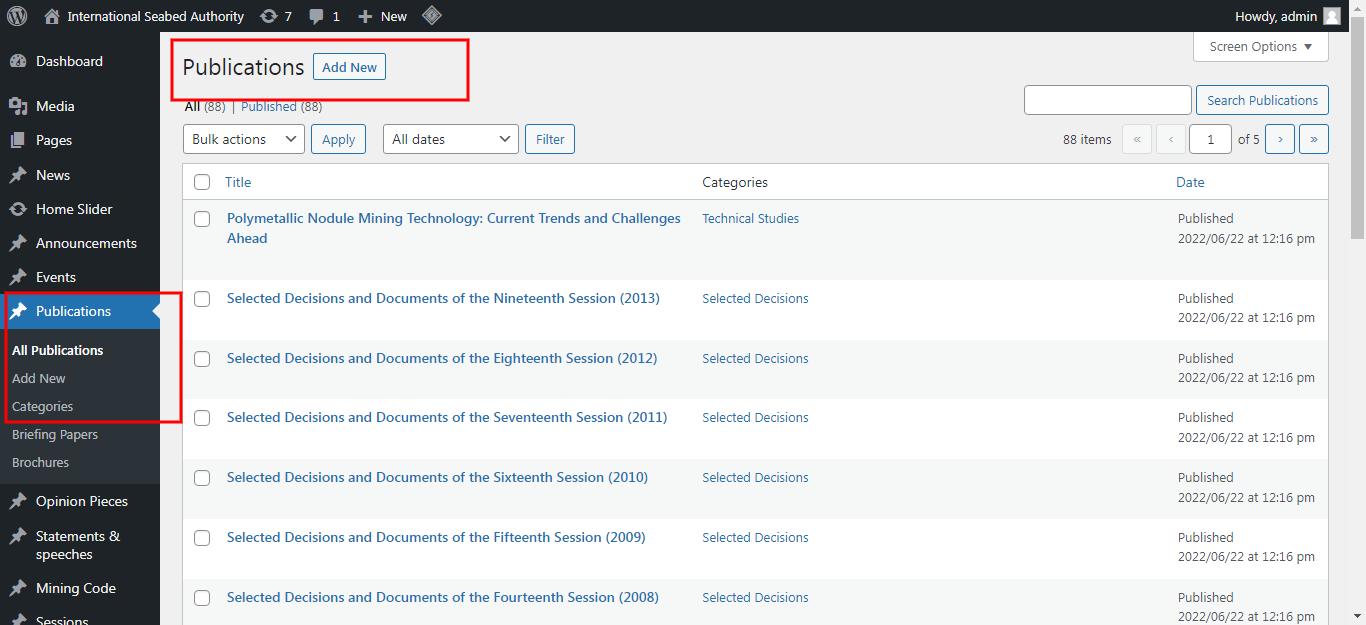Open the All dates filter dropdown
1366x625 pixels.
[x=451, y=139]
